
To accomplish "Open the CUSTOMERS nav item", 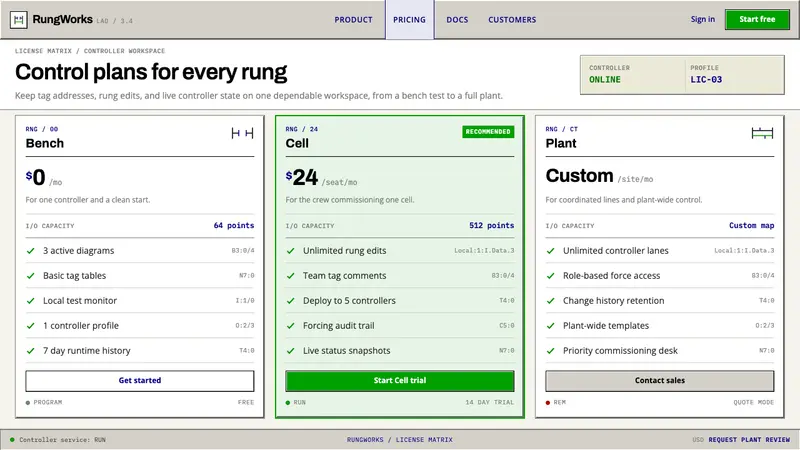I will tap(512, 20).
